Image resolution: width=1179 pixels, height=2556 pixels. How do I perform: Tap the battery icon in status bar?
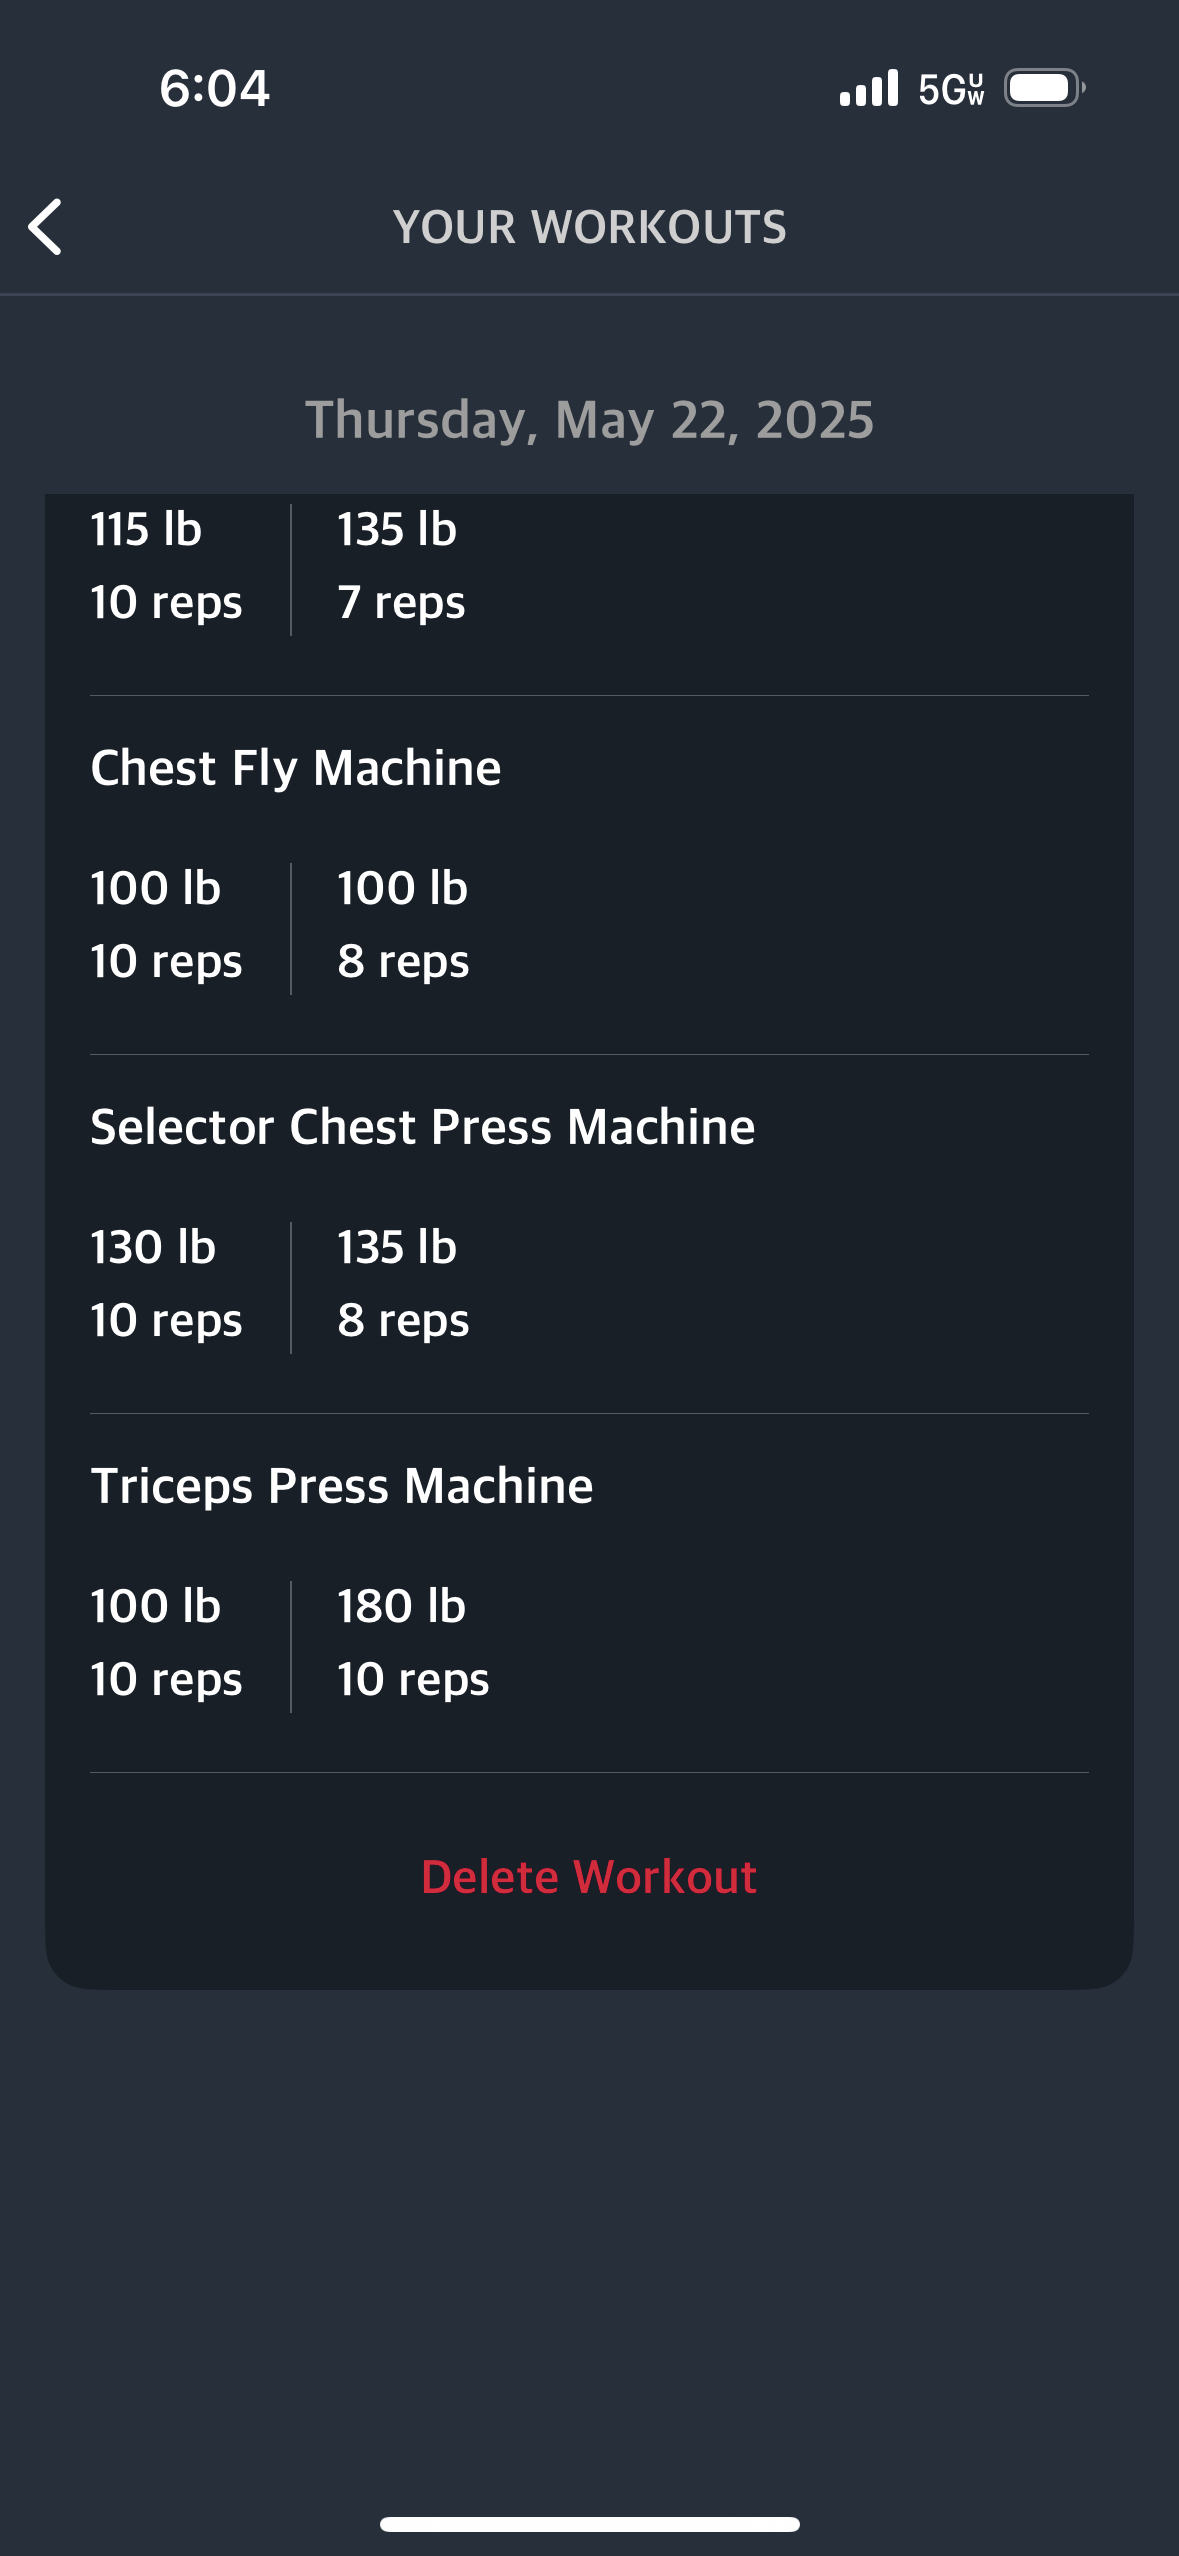tap(1044, 88)
